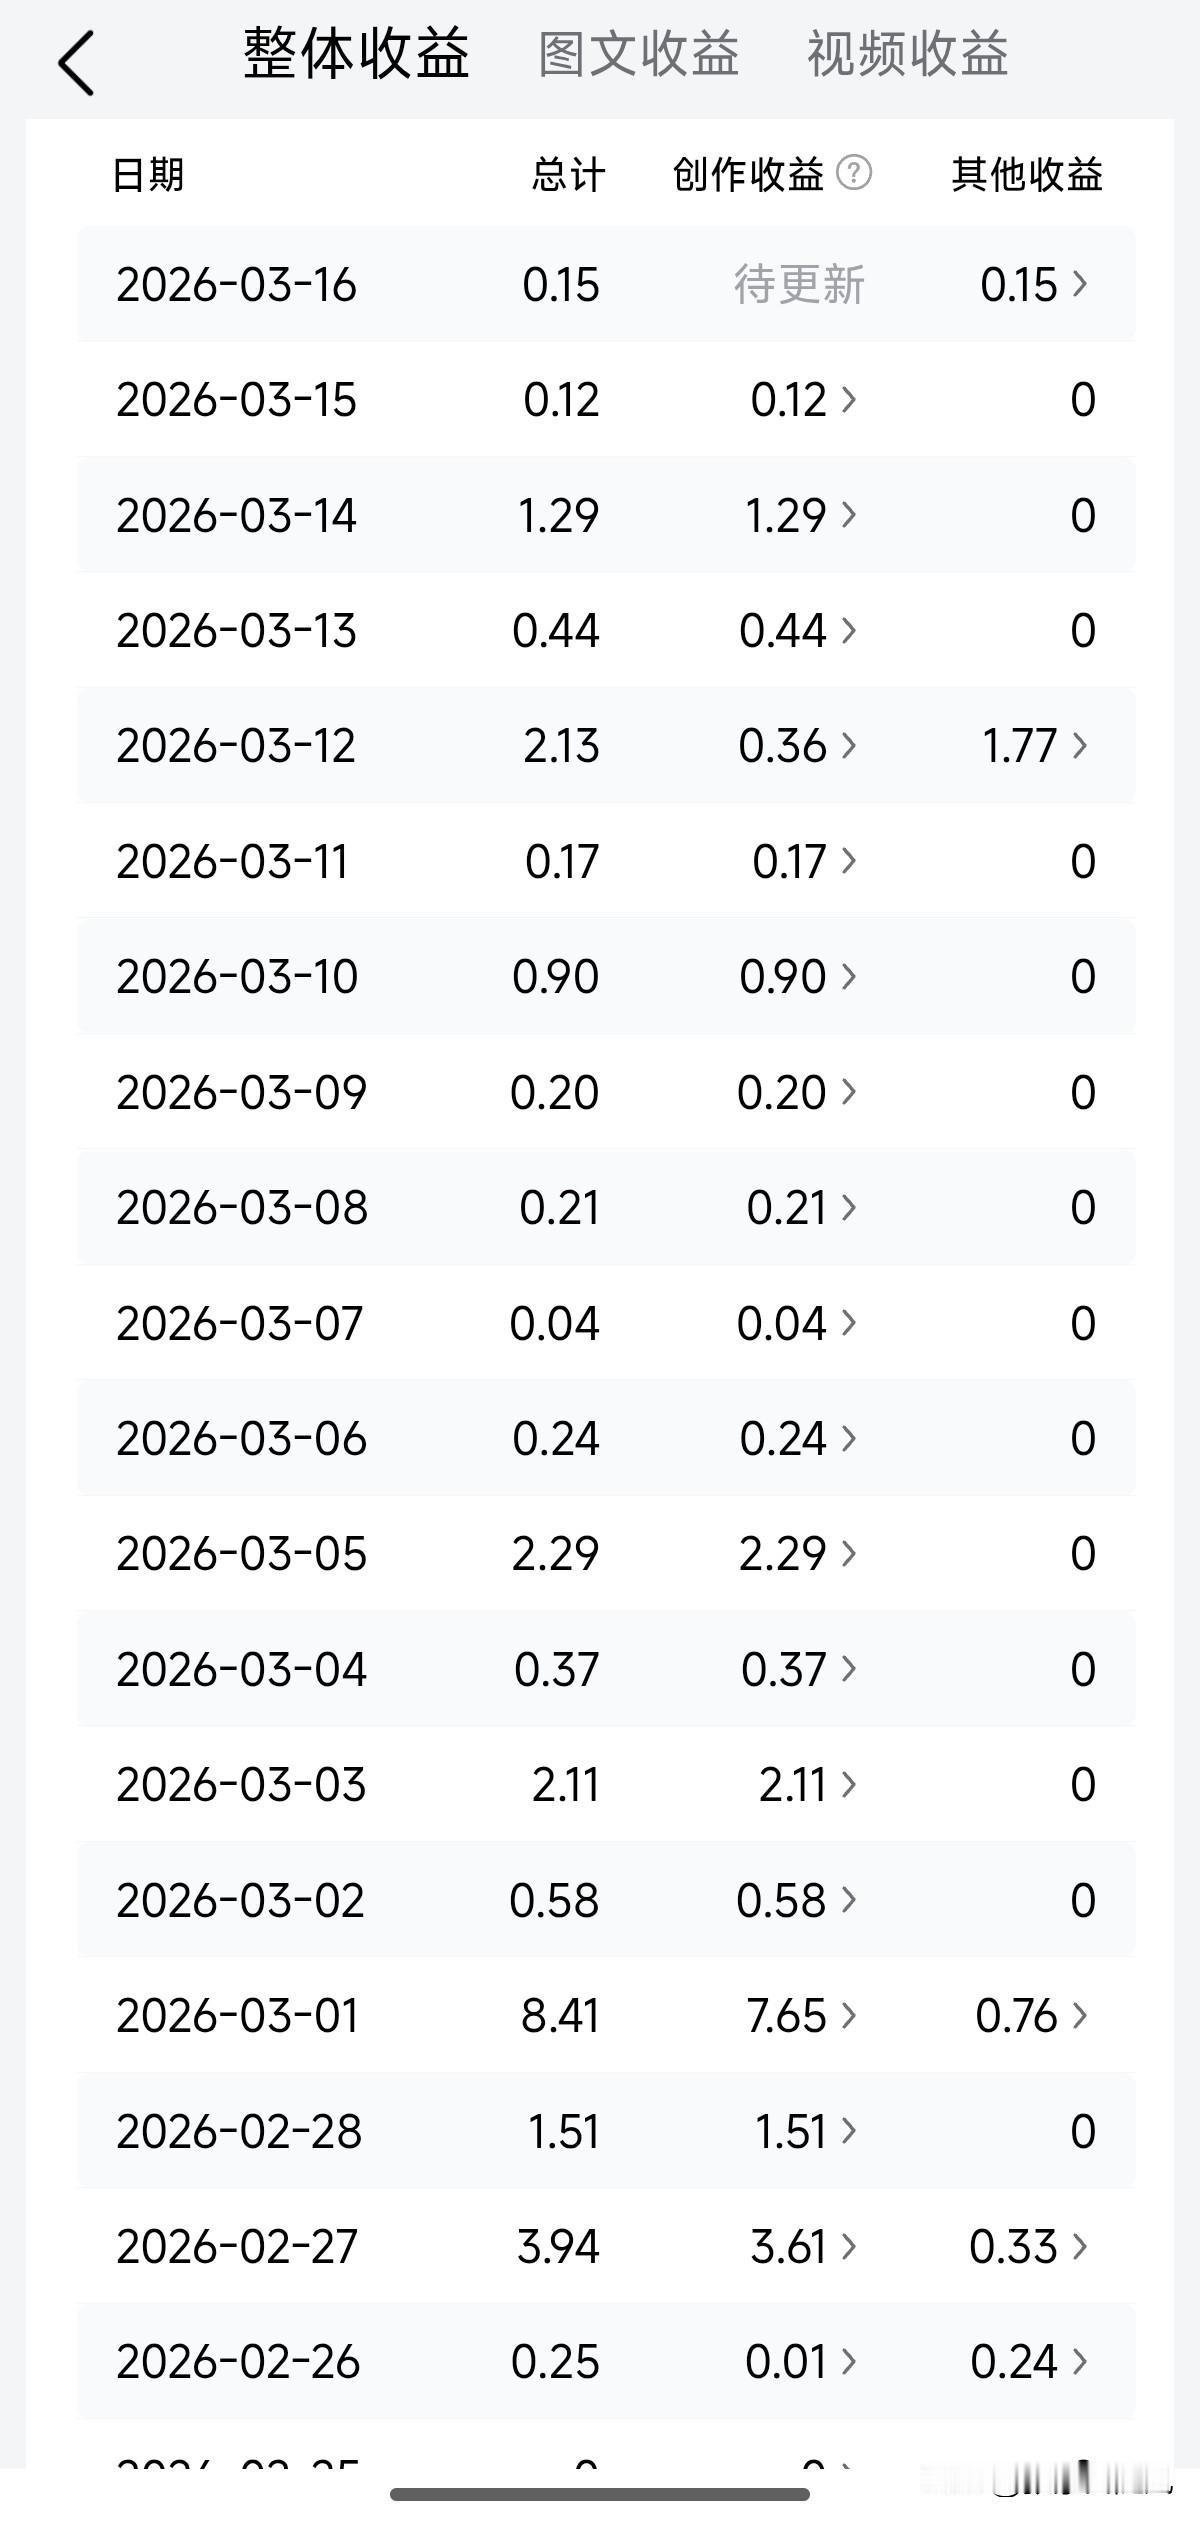
Task: Tap the 待更新 status for 2026-03-16
Action: [x=799, y=285]
